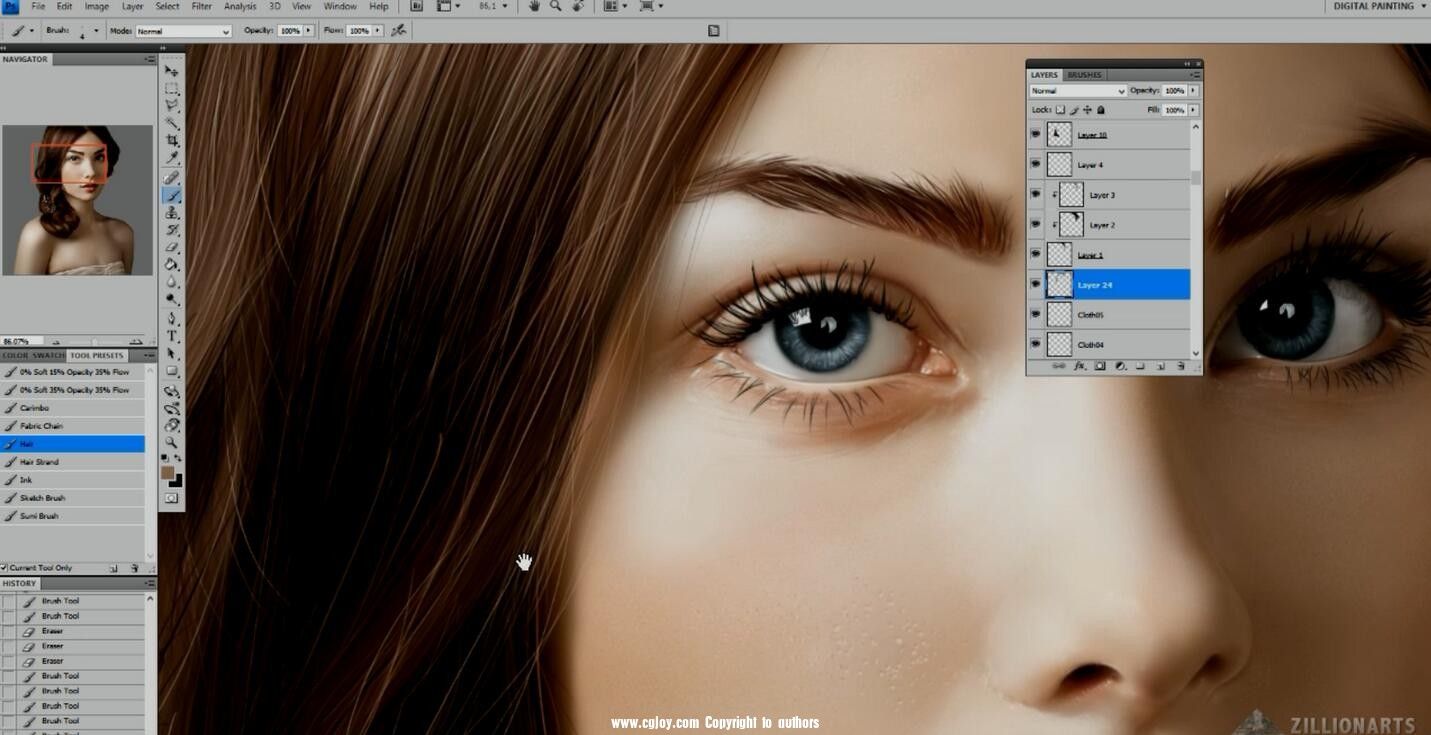Select the Eyedropper tool
The image size is (1431, 735).
pos(171,157)
